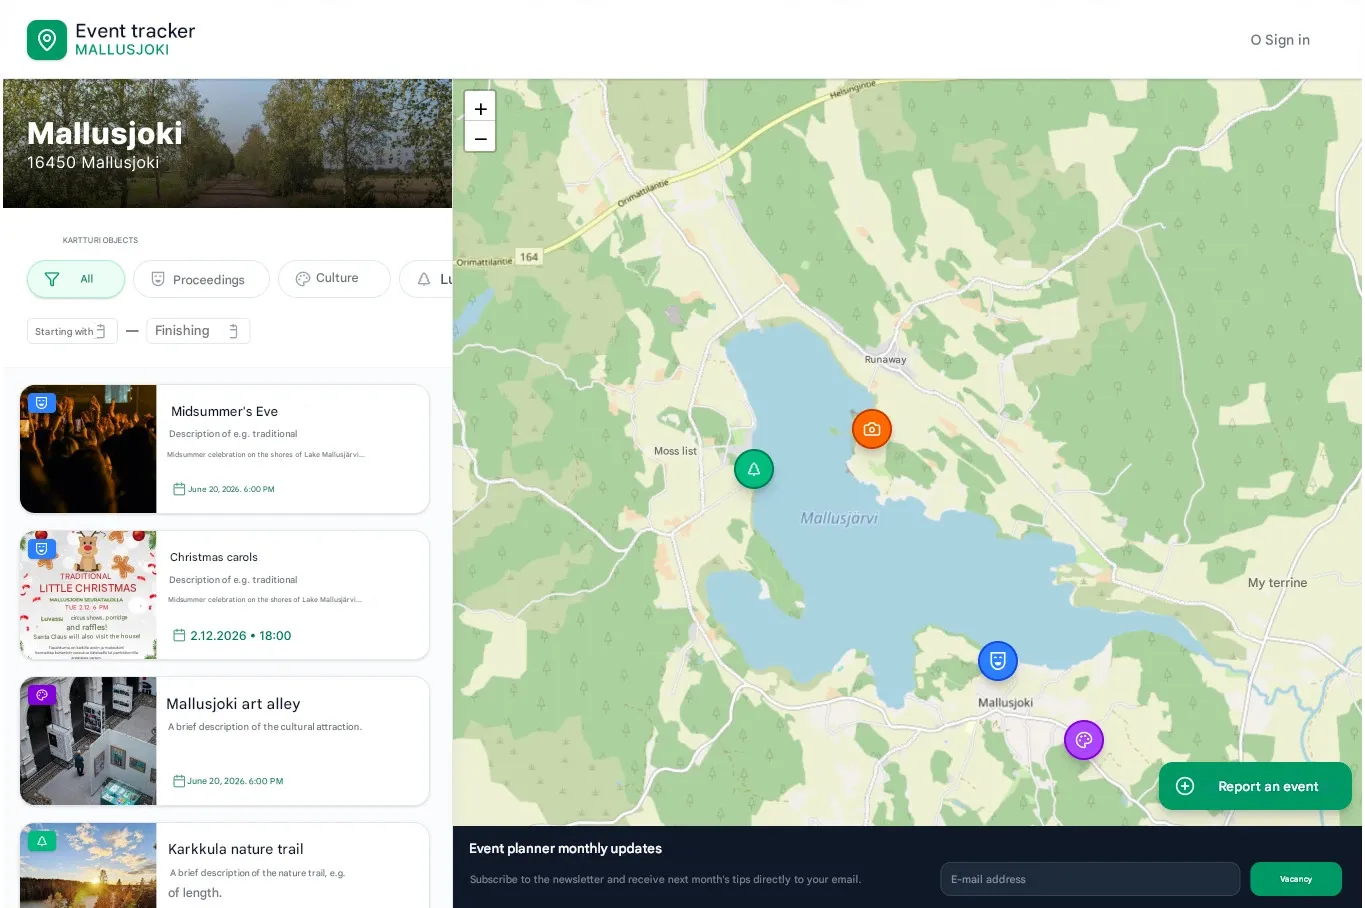Open the Finishing date picker
Image resolution: width=1365 pixels, height=908 pixels.
[197, 331]
